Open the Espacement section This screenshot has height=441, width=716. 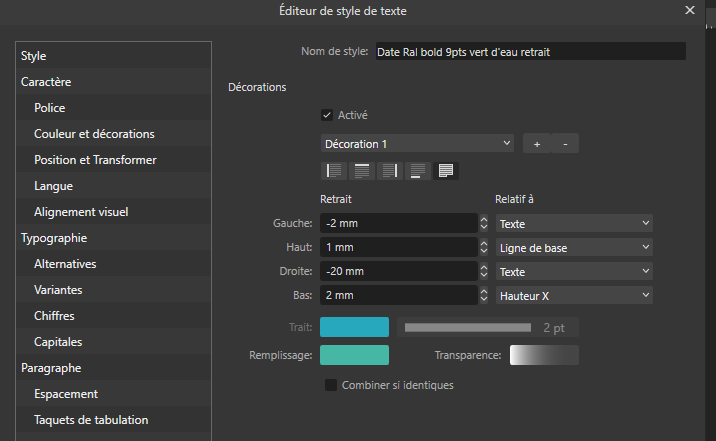click(x=113, y=394)
